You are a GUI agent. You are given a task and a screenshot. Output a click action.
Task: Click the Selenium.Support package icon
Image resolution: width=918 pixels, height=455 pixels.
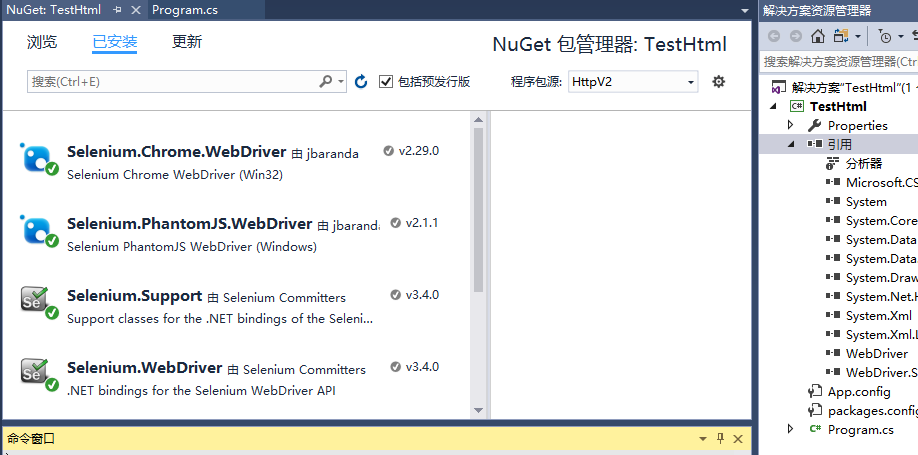[39, 303]
